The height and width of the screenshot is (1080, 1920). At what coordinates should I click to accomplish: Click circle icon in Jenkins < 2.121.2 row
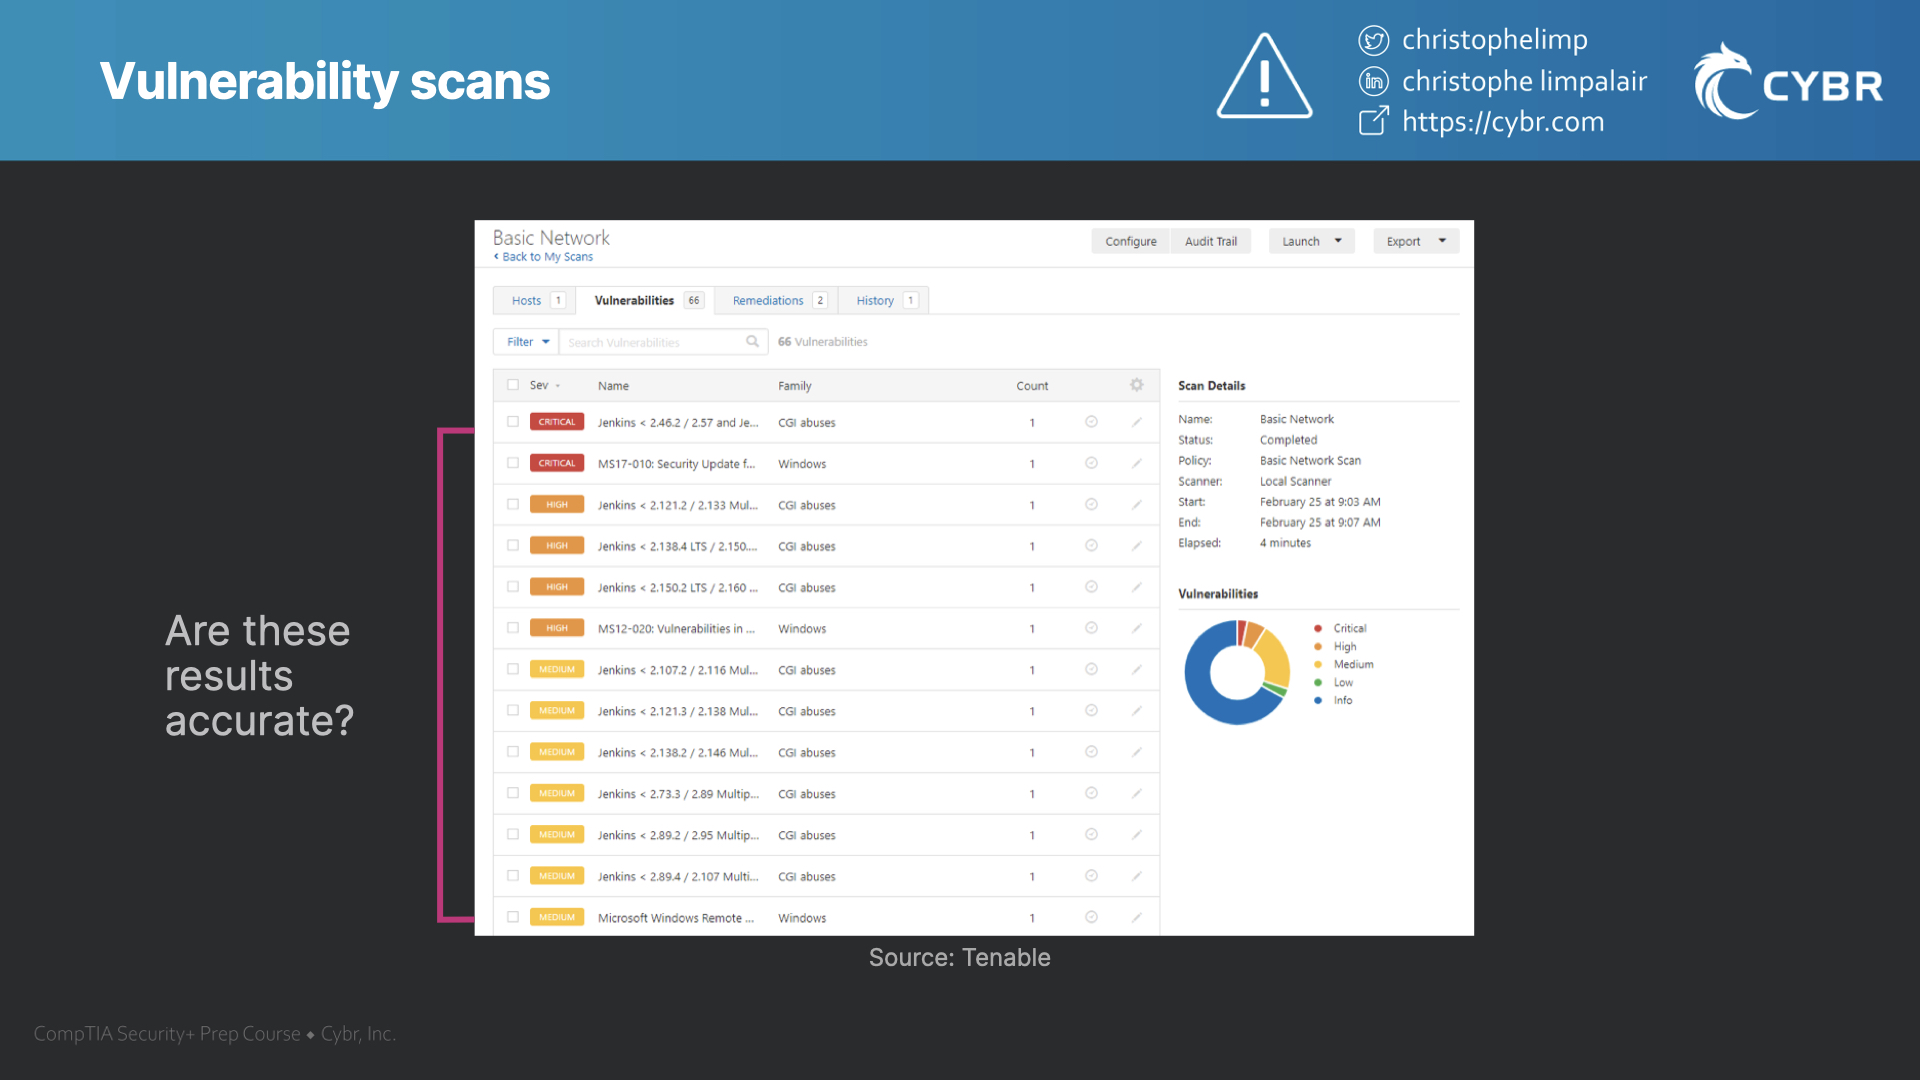tap(1091, 505)
